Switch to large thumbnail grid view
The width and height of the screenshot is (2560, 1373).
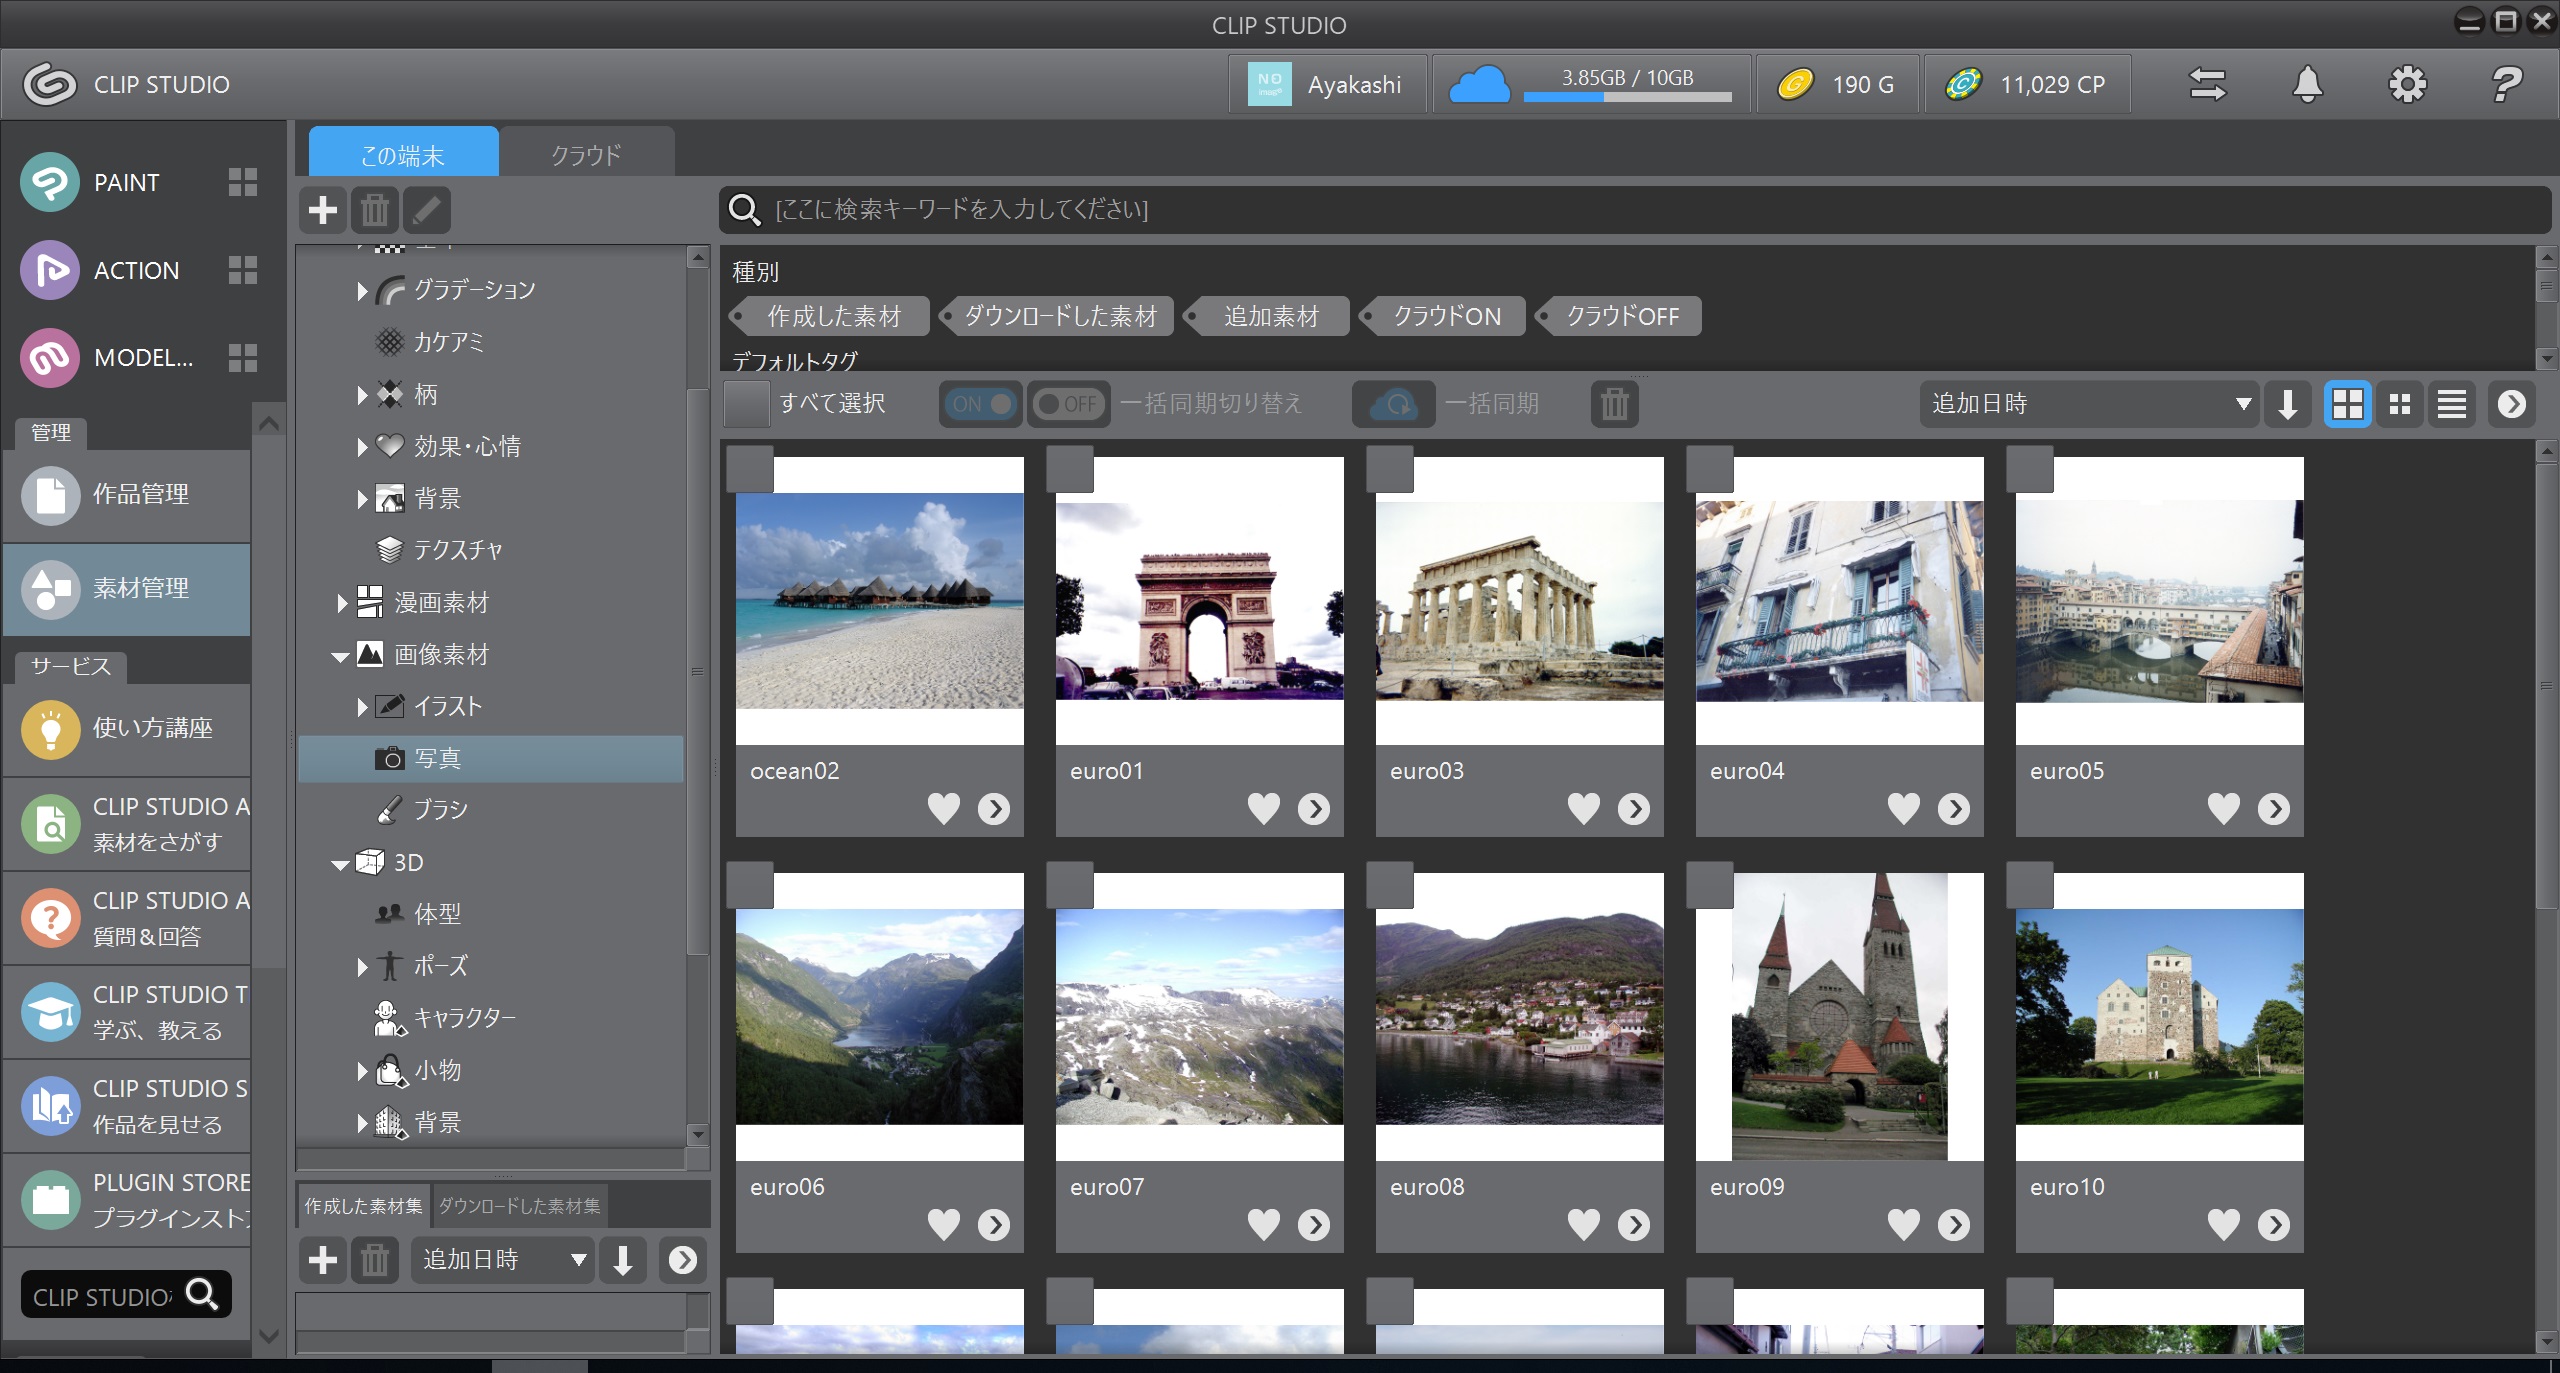[x=2347, y=404]
